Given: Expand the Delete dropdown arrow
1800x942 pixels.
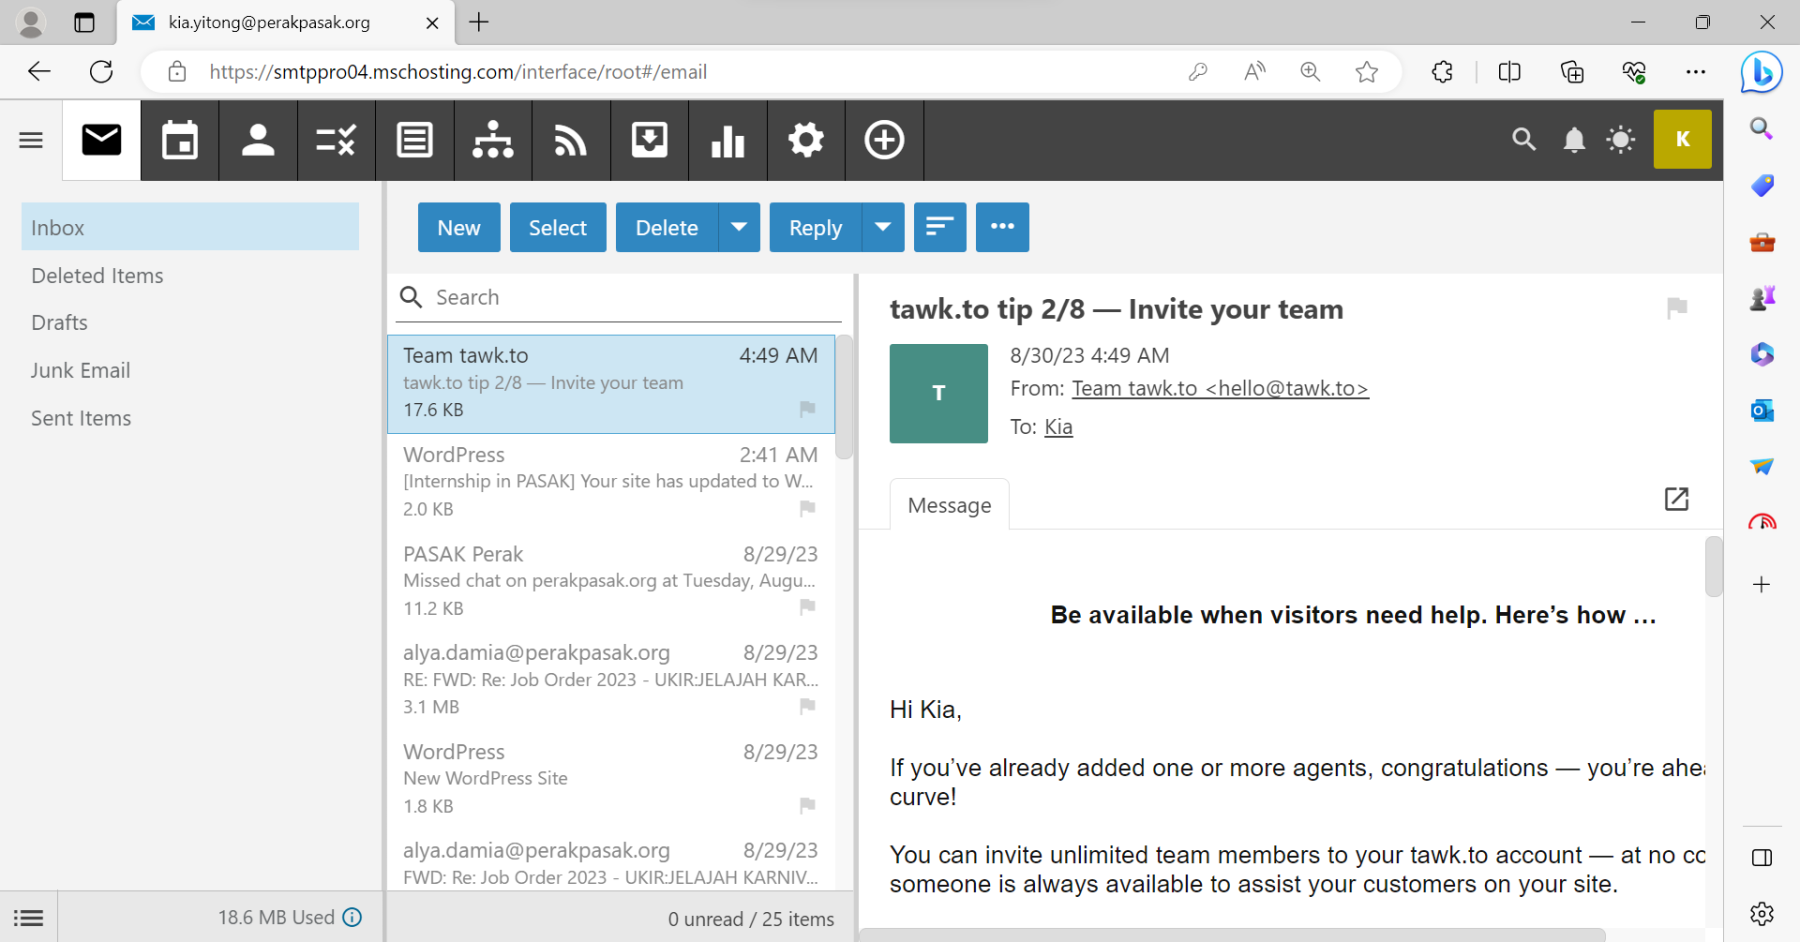Looking at the screenshot, I should click(739, 227).
